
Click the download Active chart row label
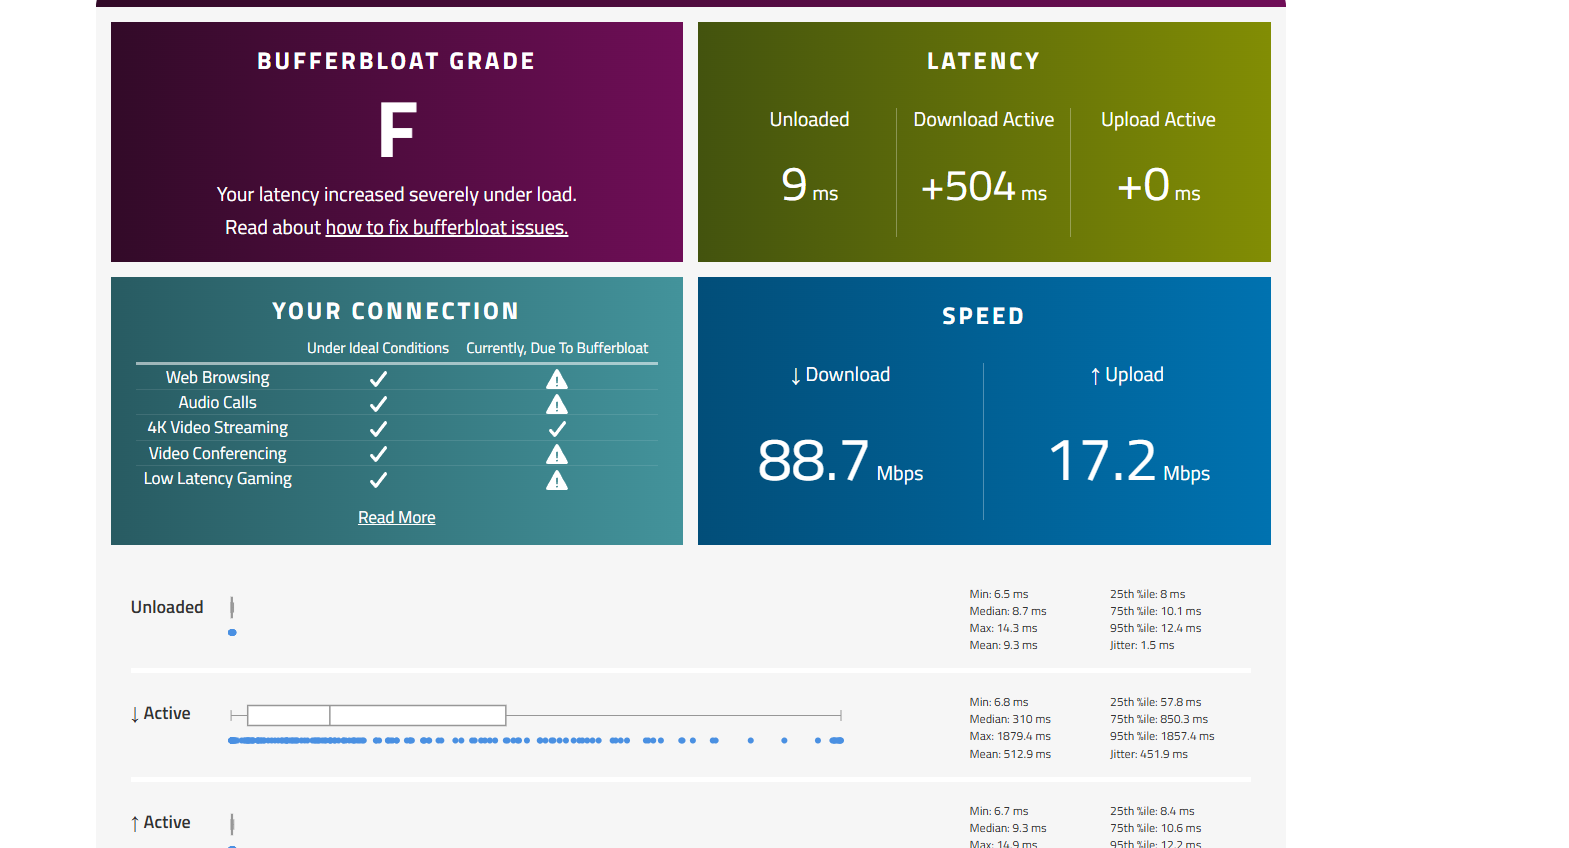(x=160, y=713)
